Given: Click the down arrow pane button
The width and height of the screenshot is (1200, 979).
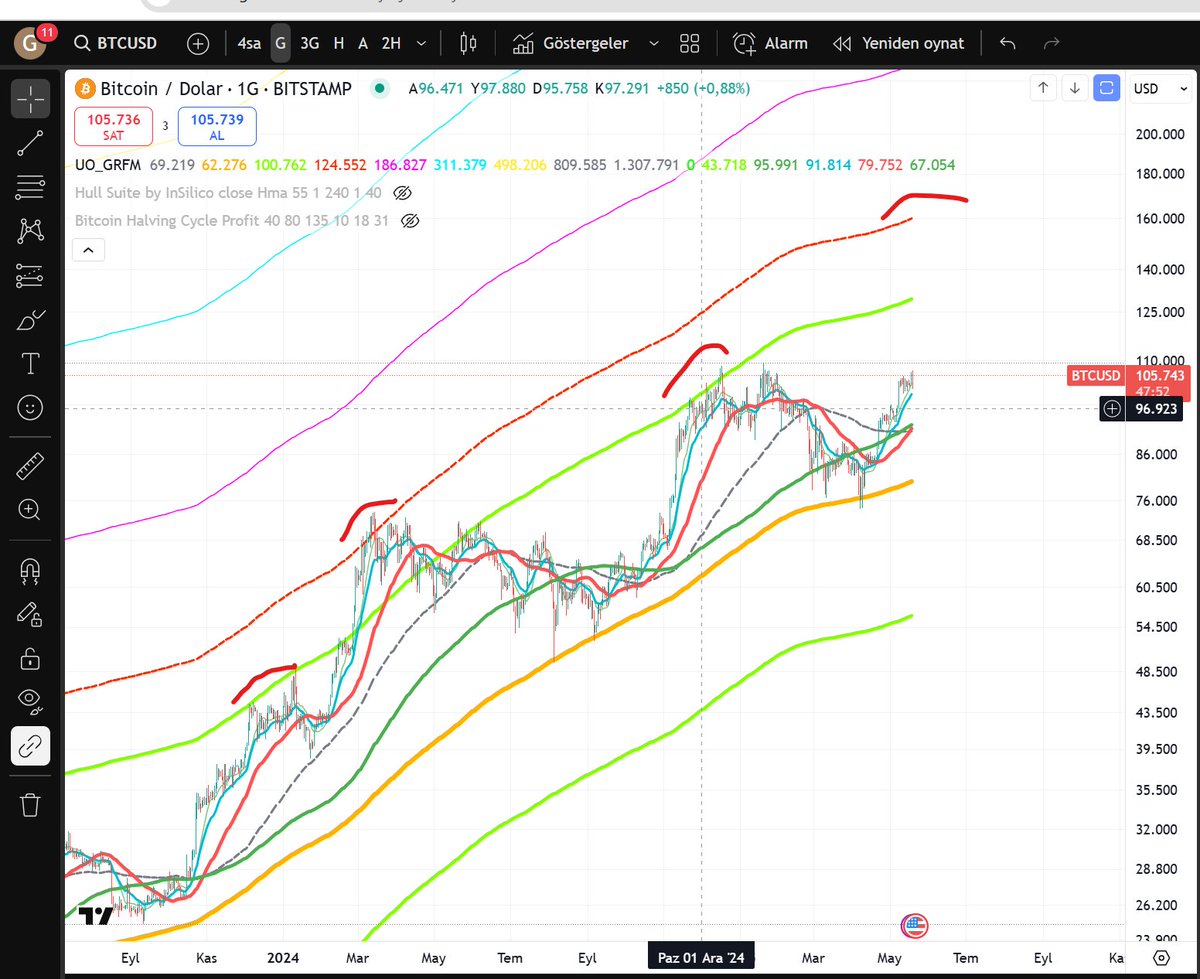Looking at the screenshot, I should (x=1075, y=88).
